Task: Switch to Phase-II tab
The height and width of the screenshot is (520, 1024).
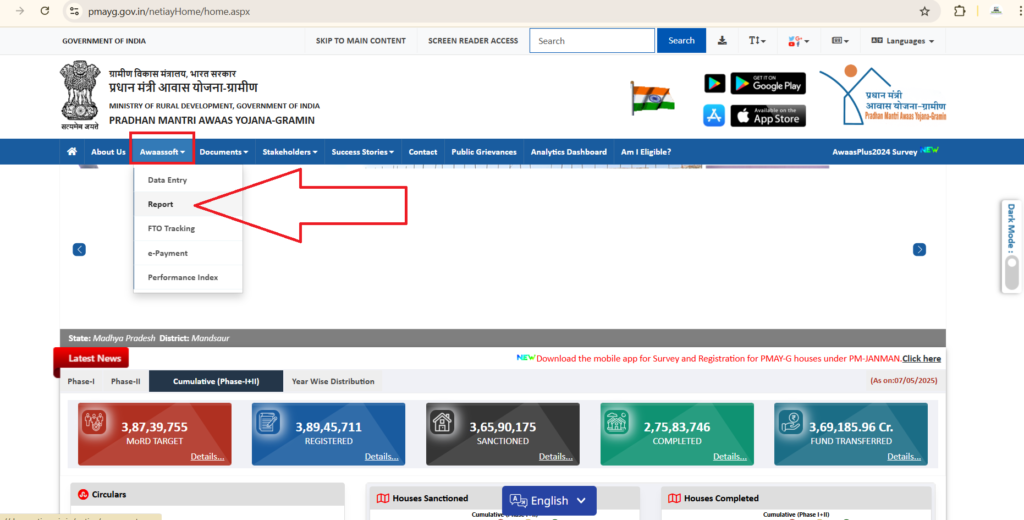Action: (125, 381)
